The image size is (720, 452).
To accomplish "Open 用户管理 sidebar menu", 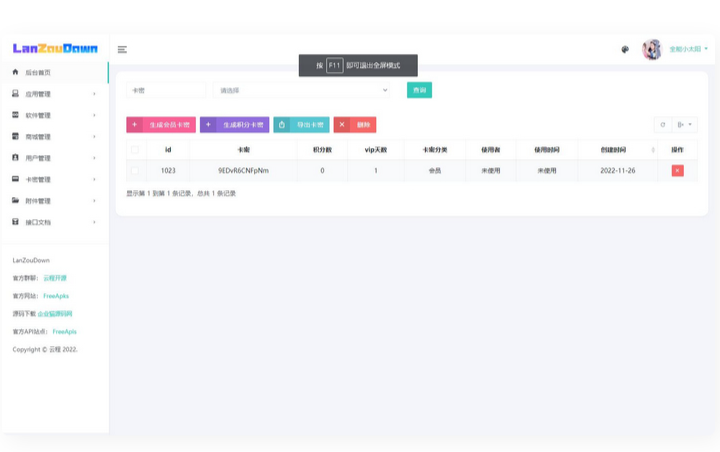I will pyautogui.click(x=55, y=158).
